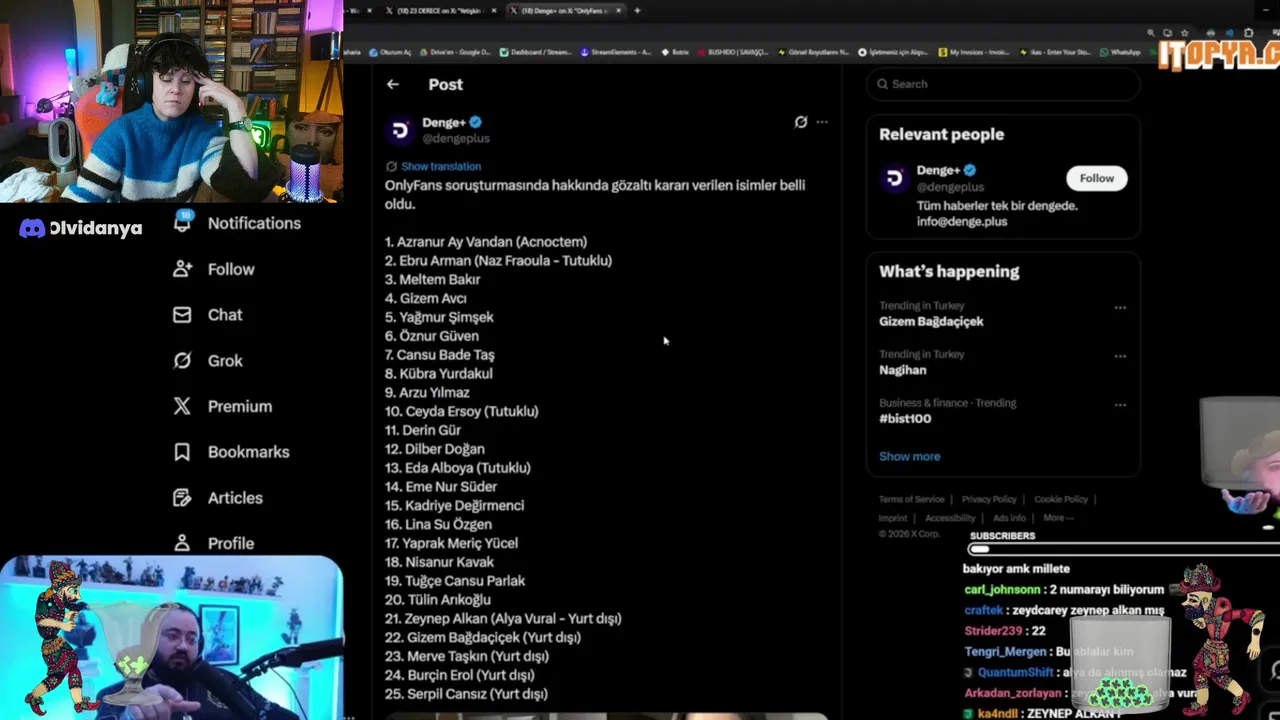Image resolution: width=1280 pixels, height=720 pixels.
Task: Open the Bookmarks sidebar item
Action: (x=231, y=452)
